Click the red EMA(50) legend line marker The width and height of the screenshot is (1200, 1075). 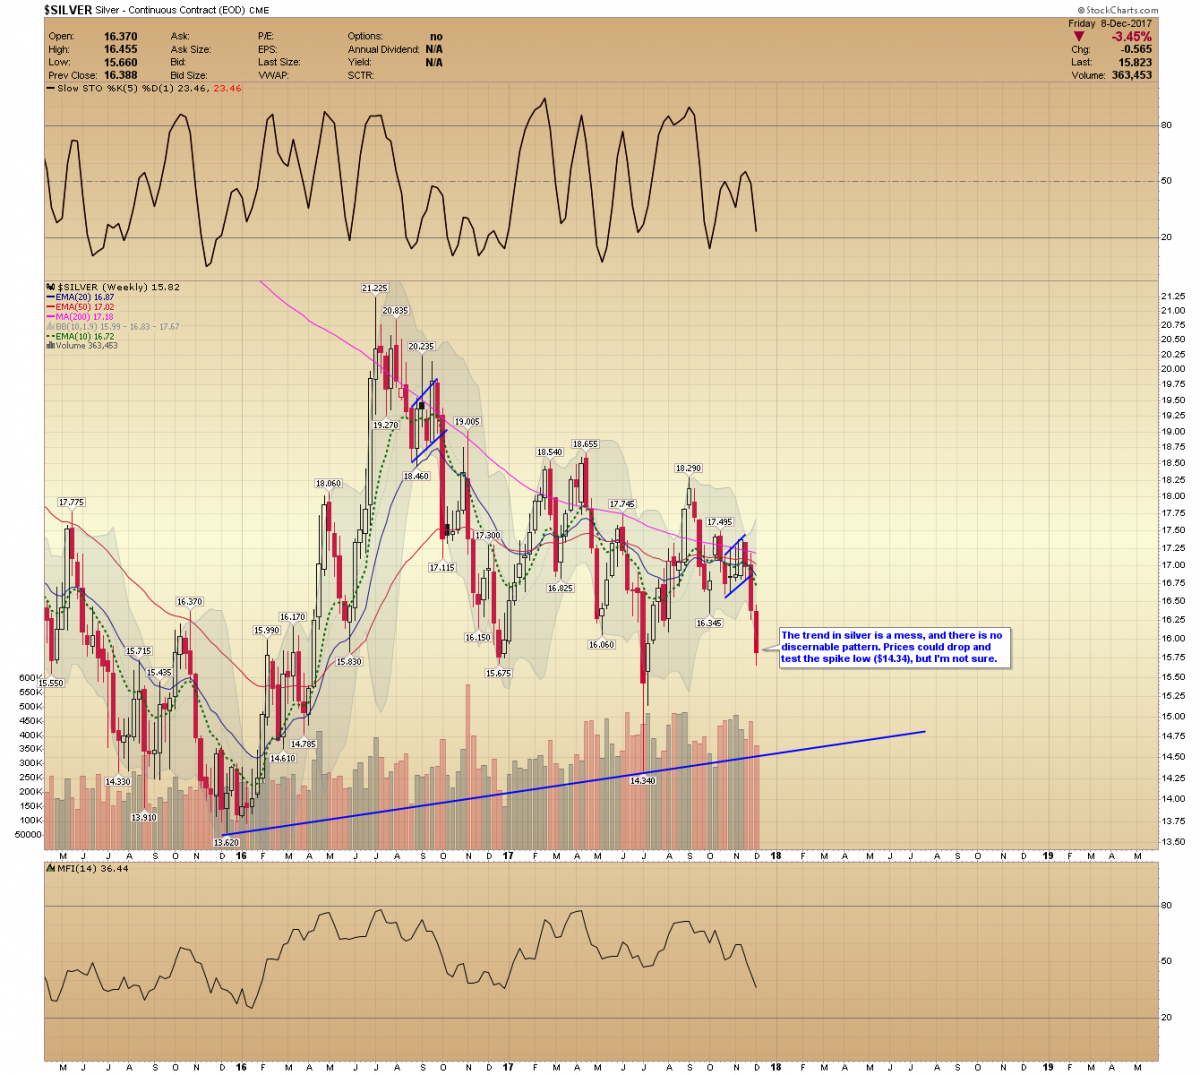coord(50,307)
